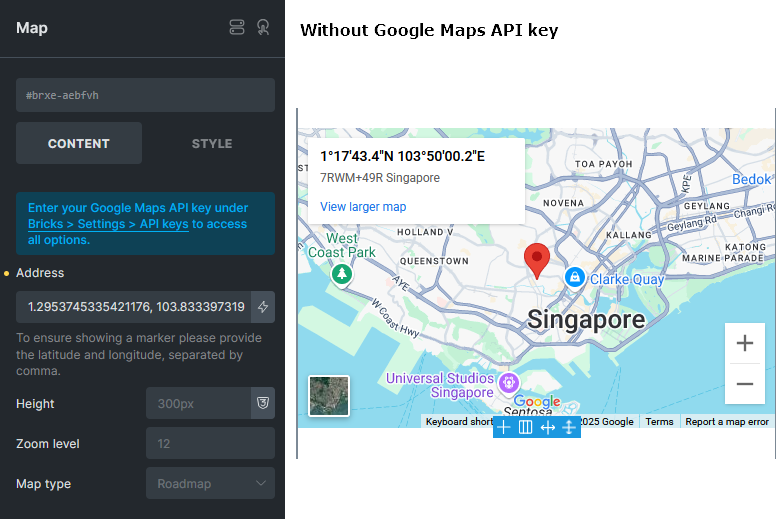Image resolution: width=776 pixels, height=519 pixels.
Task: Click the element states icon beside Map title
Action: (x=237, y=28)
